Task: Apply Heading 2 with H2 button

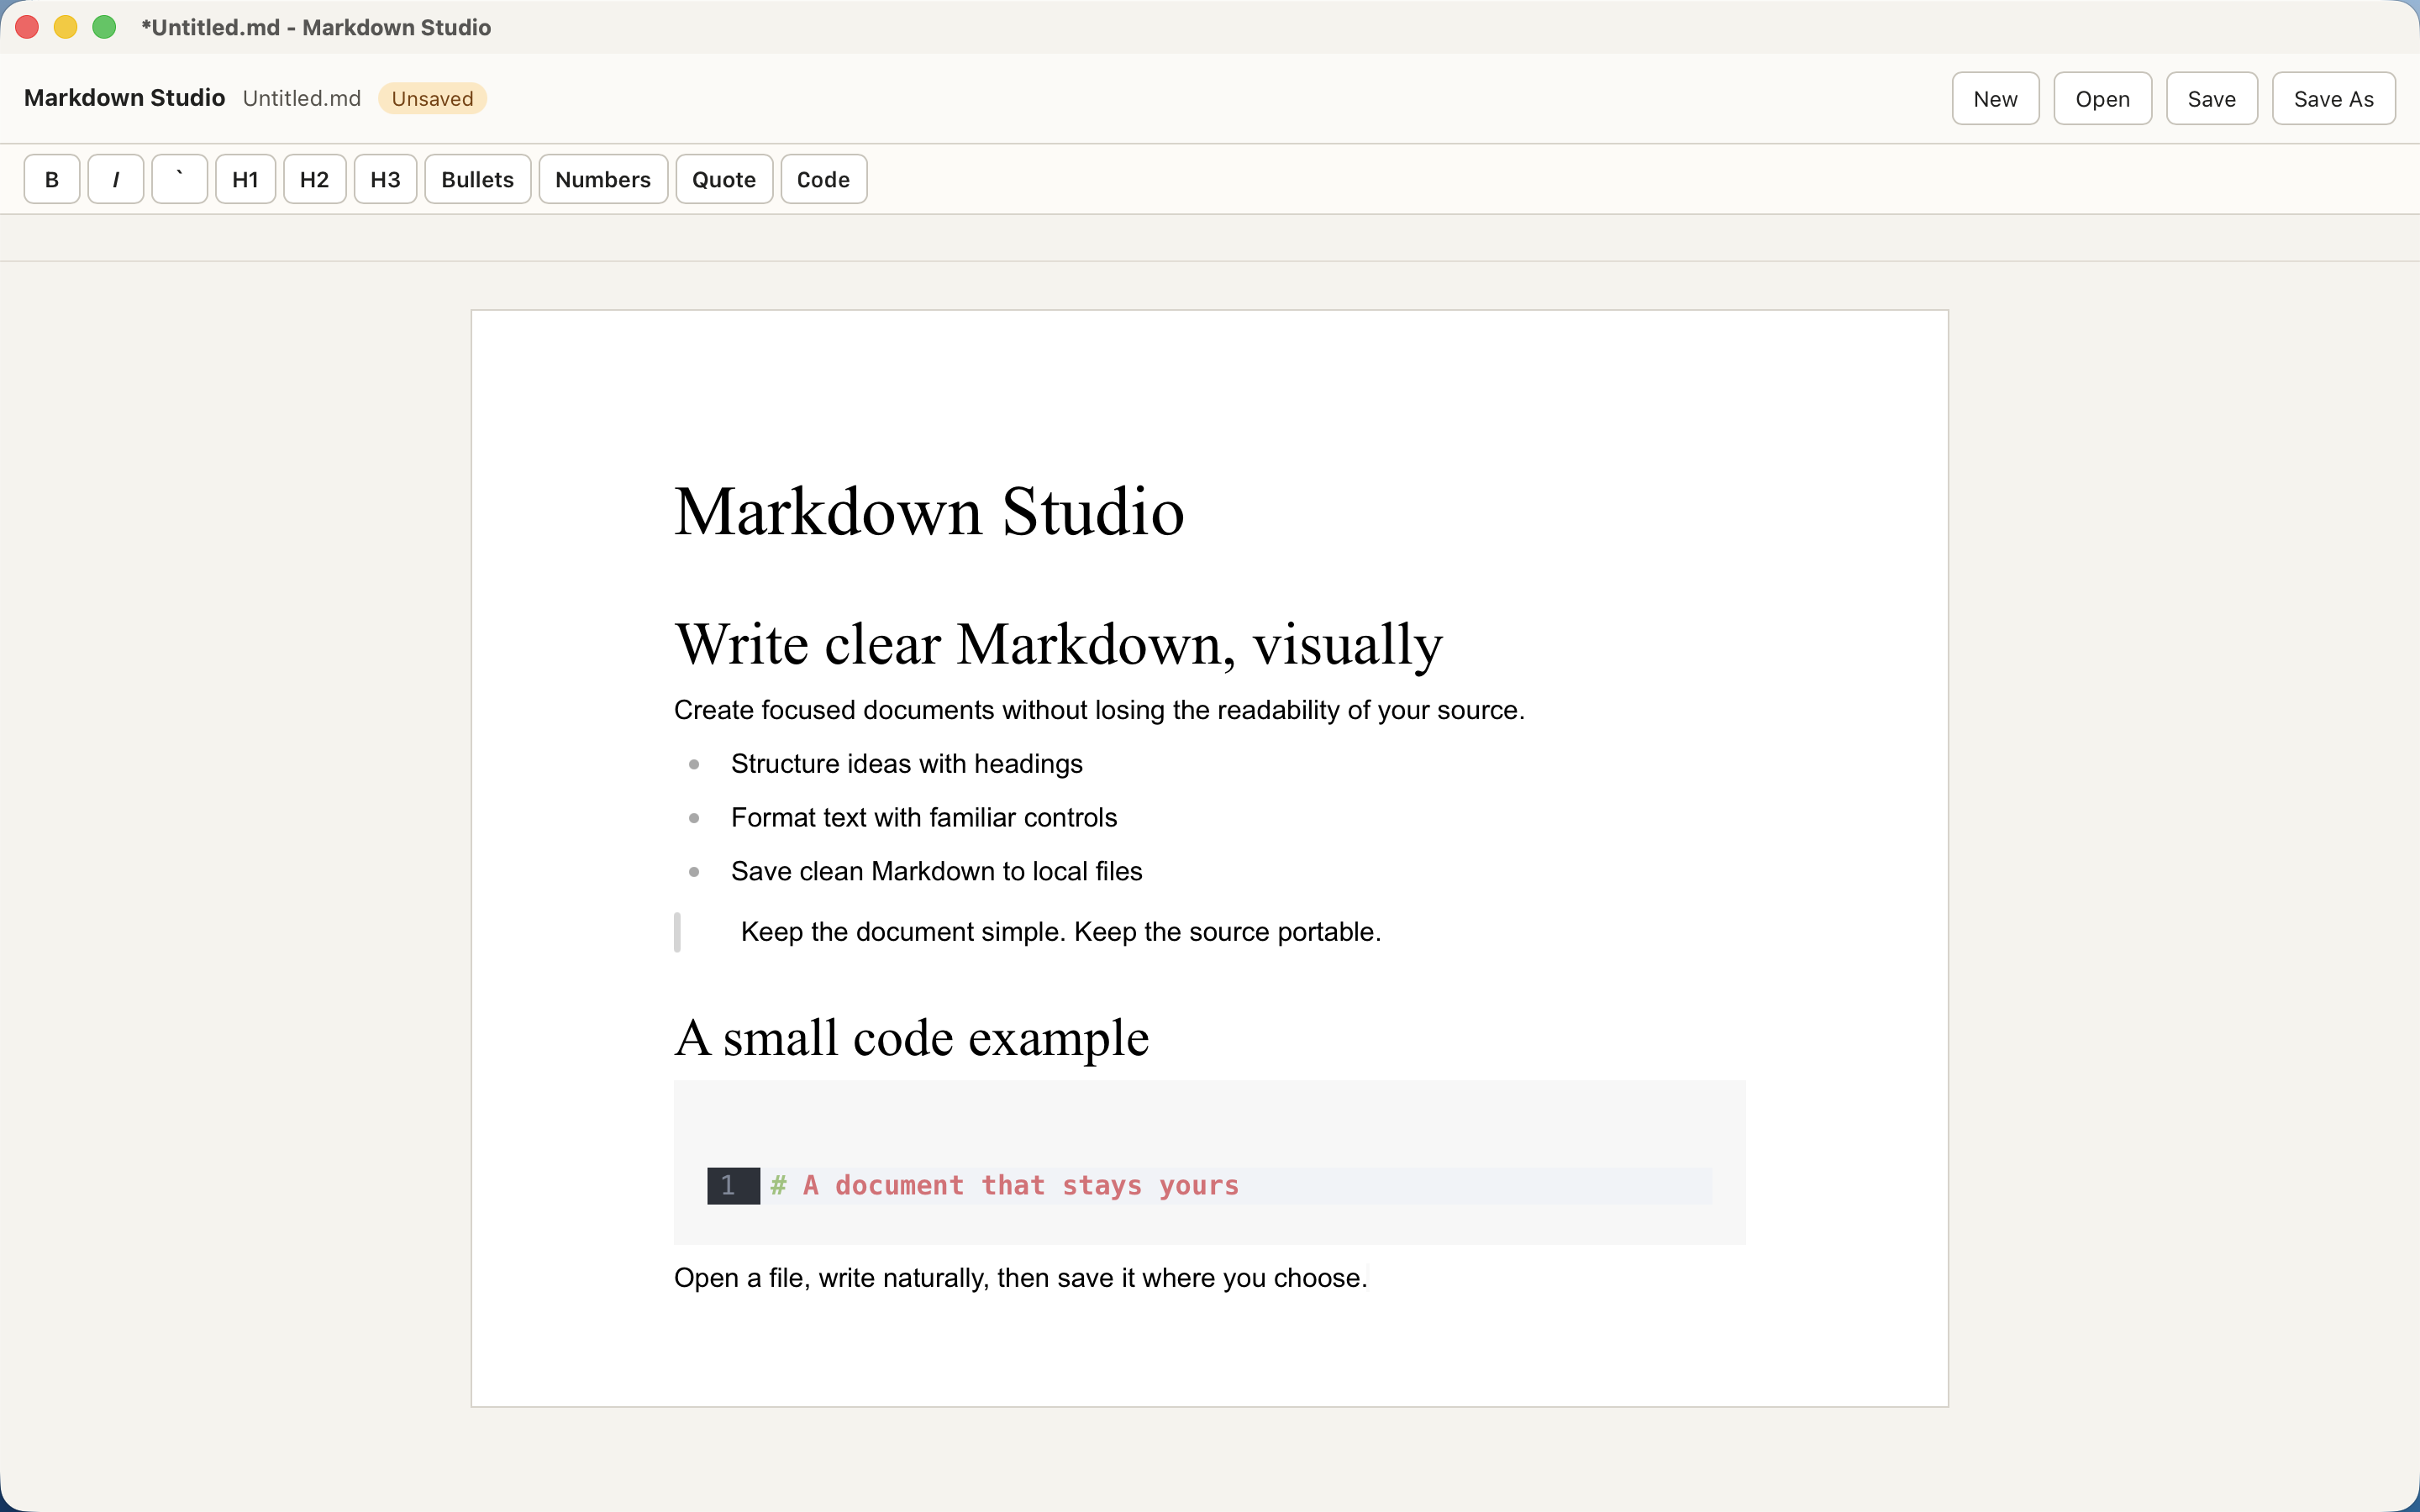Action: pyautogui.click(x=314, y=179)
